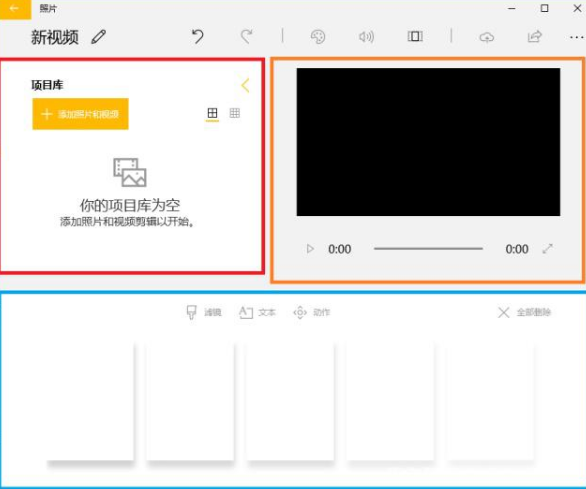The image size is (586, 489).
Task: Select the fifth storyboard placeholder
Action: click(491, 402)
